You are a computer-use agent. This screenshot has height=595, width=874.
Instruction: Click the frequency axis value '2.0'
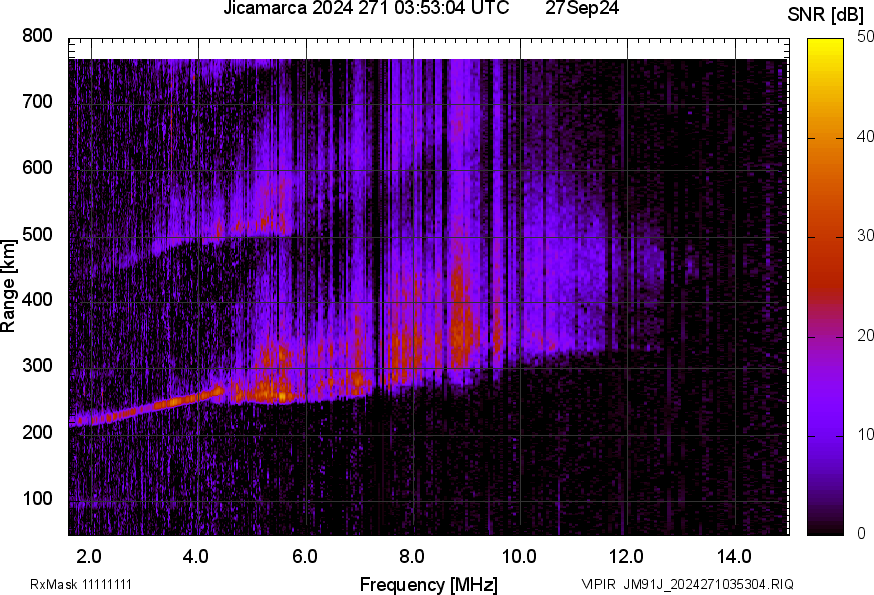[89, 557]
